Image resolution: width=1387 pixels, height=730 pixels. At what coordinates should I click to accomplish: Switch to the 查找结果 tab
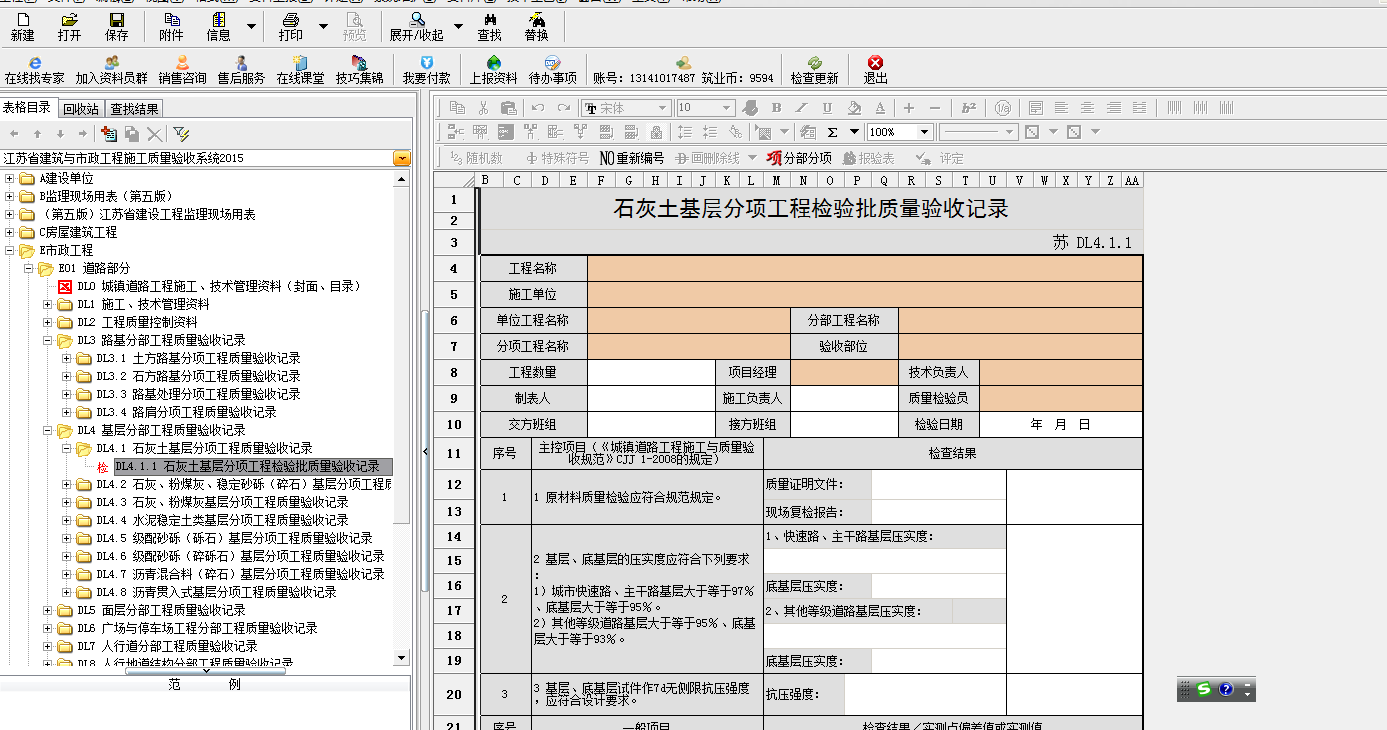click(x=134, y=109)
